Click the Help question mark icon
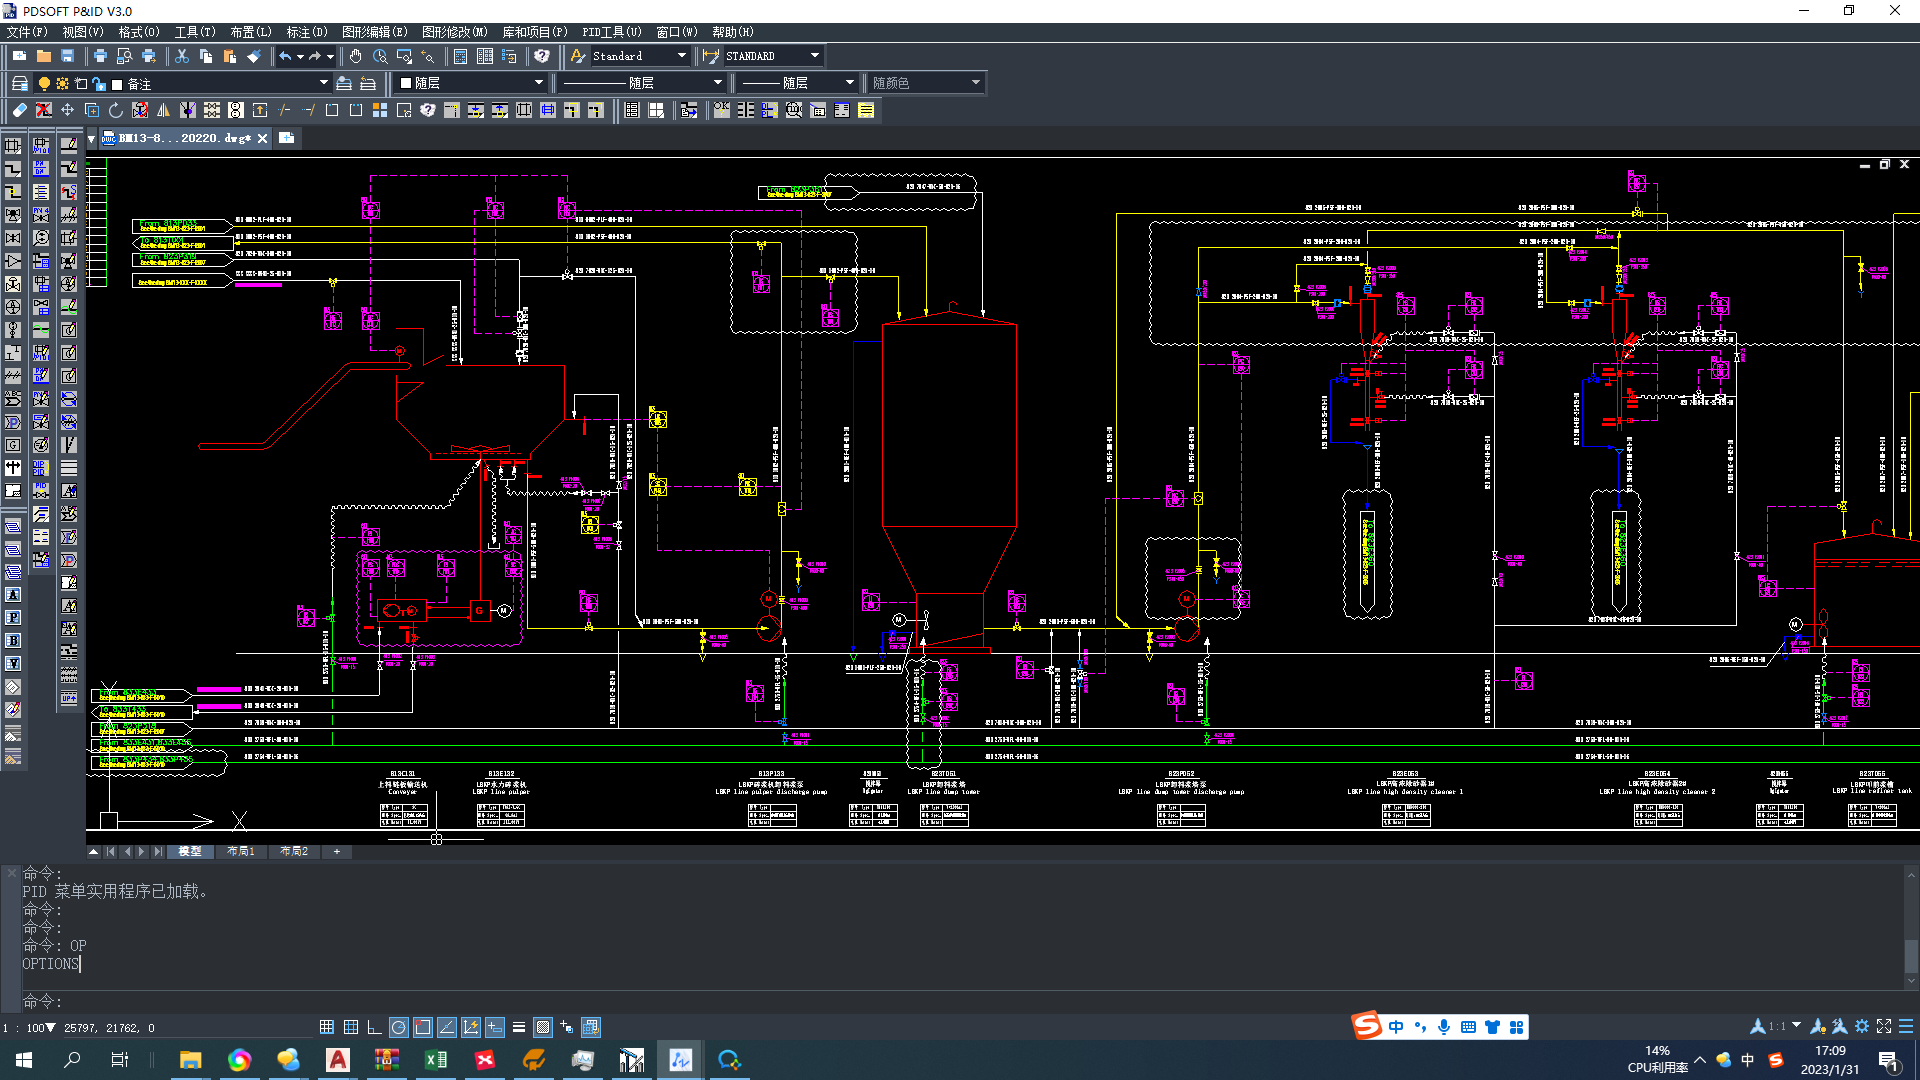This screenshot has height=1080, width=1920. pos(541,56)
